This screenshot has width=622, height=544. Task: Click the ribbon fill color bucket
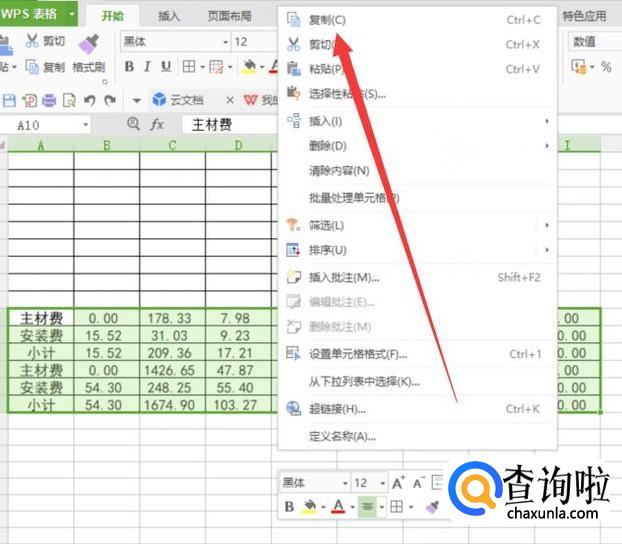[249, 67]
